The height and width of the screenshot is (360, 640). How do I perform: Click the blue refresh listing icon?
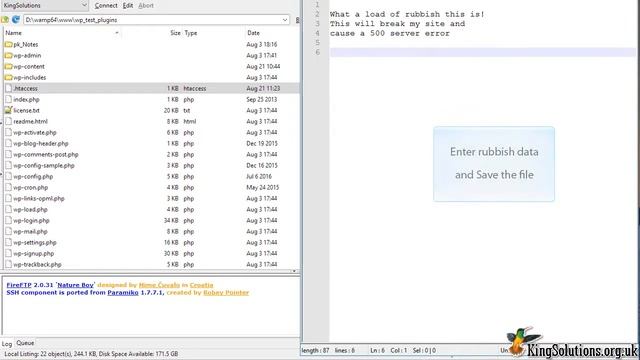click(x=16, y=20)
